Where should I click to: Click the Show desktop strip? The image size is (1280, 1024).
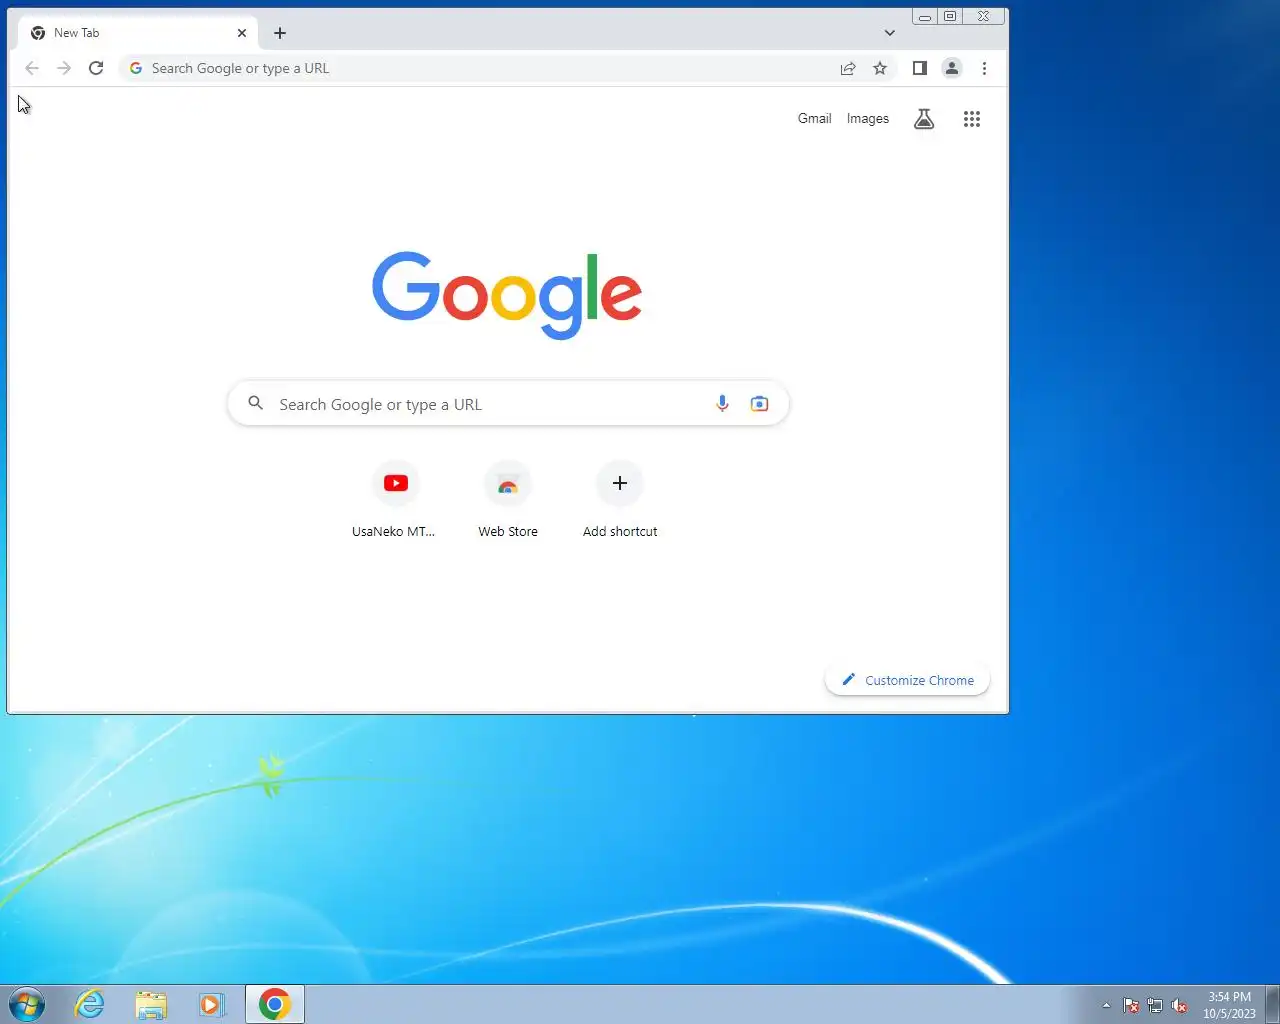[x=1272, y=1005]
